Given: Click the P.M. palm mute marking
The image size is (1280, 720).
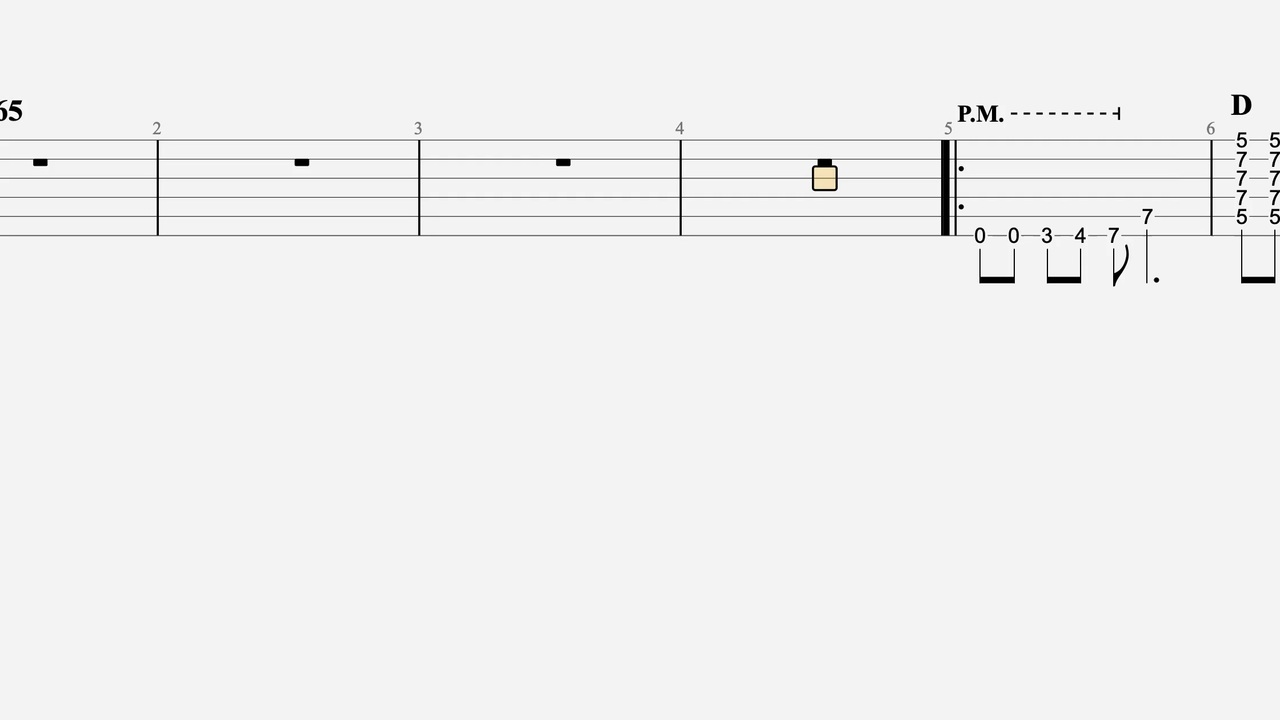Looking at the screenshot, I should [980, 114].
